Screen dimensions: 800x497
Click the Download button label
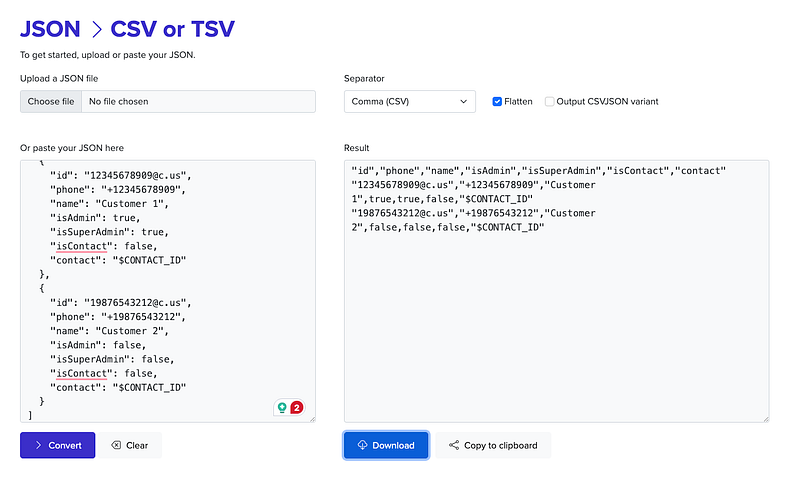(393, 446)
